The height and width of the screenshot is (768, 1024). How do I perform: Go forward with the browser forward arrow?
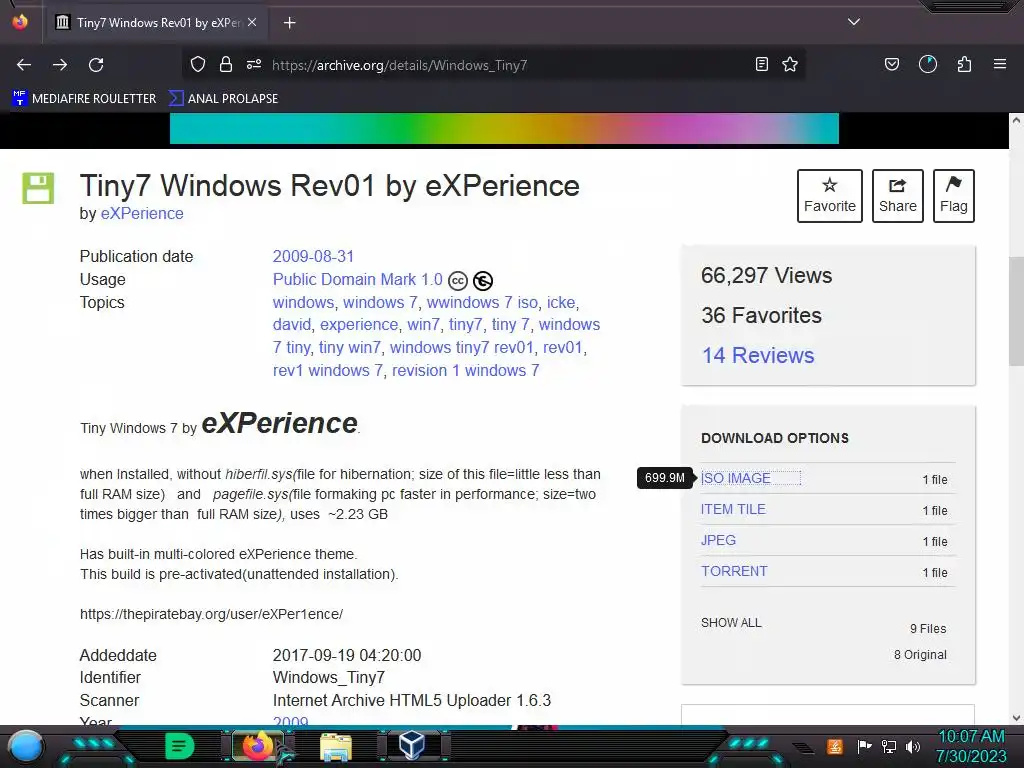[x=60, y=65]
